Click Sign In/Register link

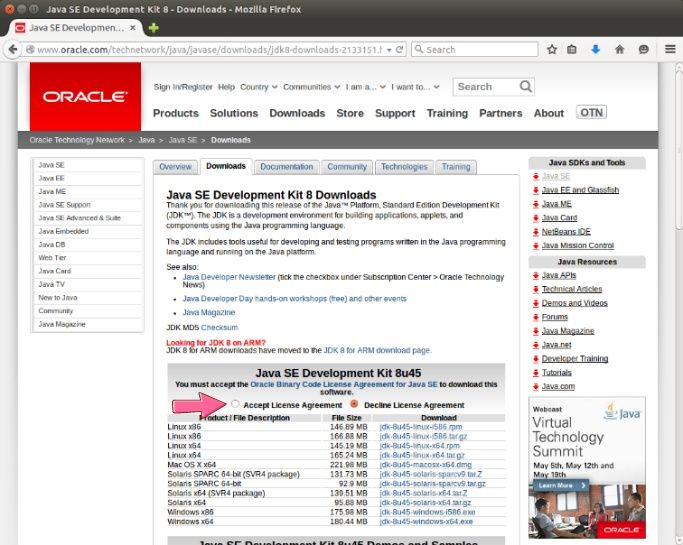[183, 87]
